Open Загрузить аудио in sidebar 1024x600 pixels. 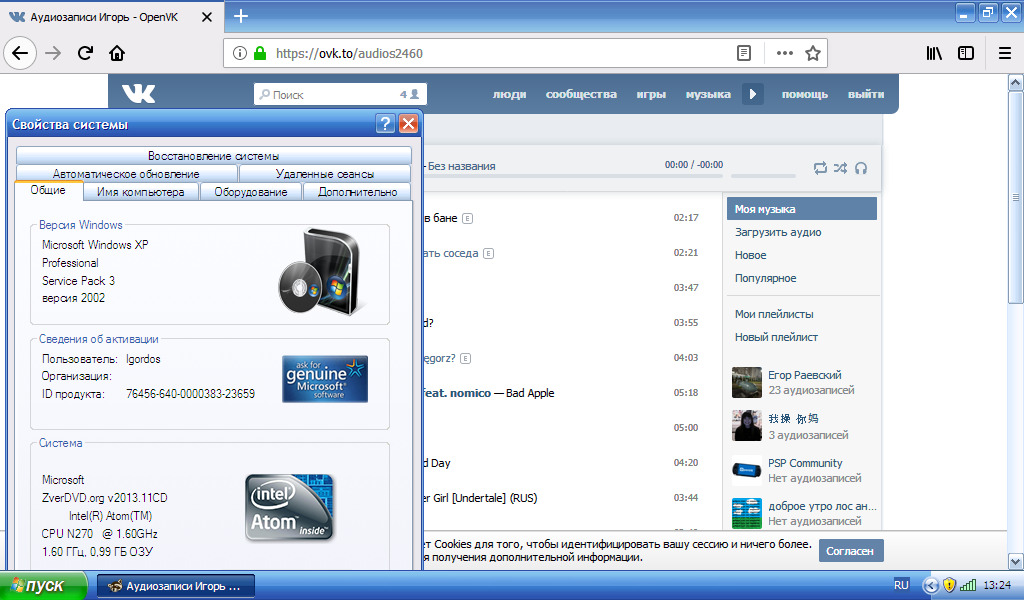[x=778, y=232]
